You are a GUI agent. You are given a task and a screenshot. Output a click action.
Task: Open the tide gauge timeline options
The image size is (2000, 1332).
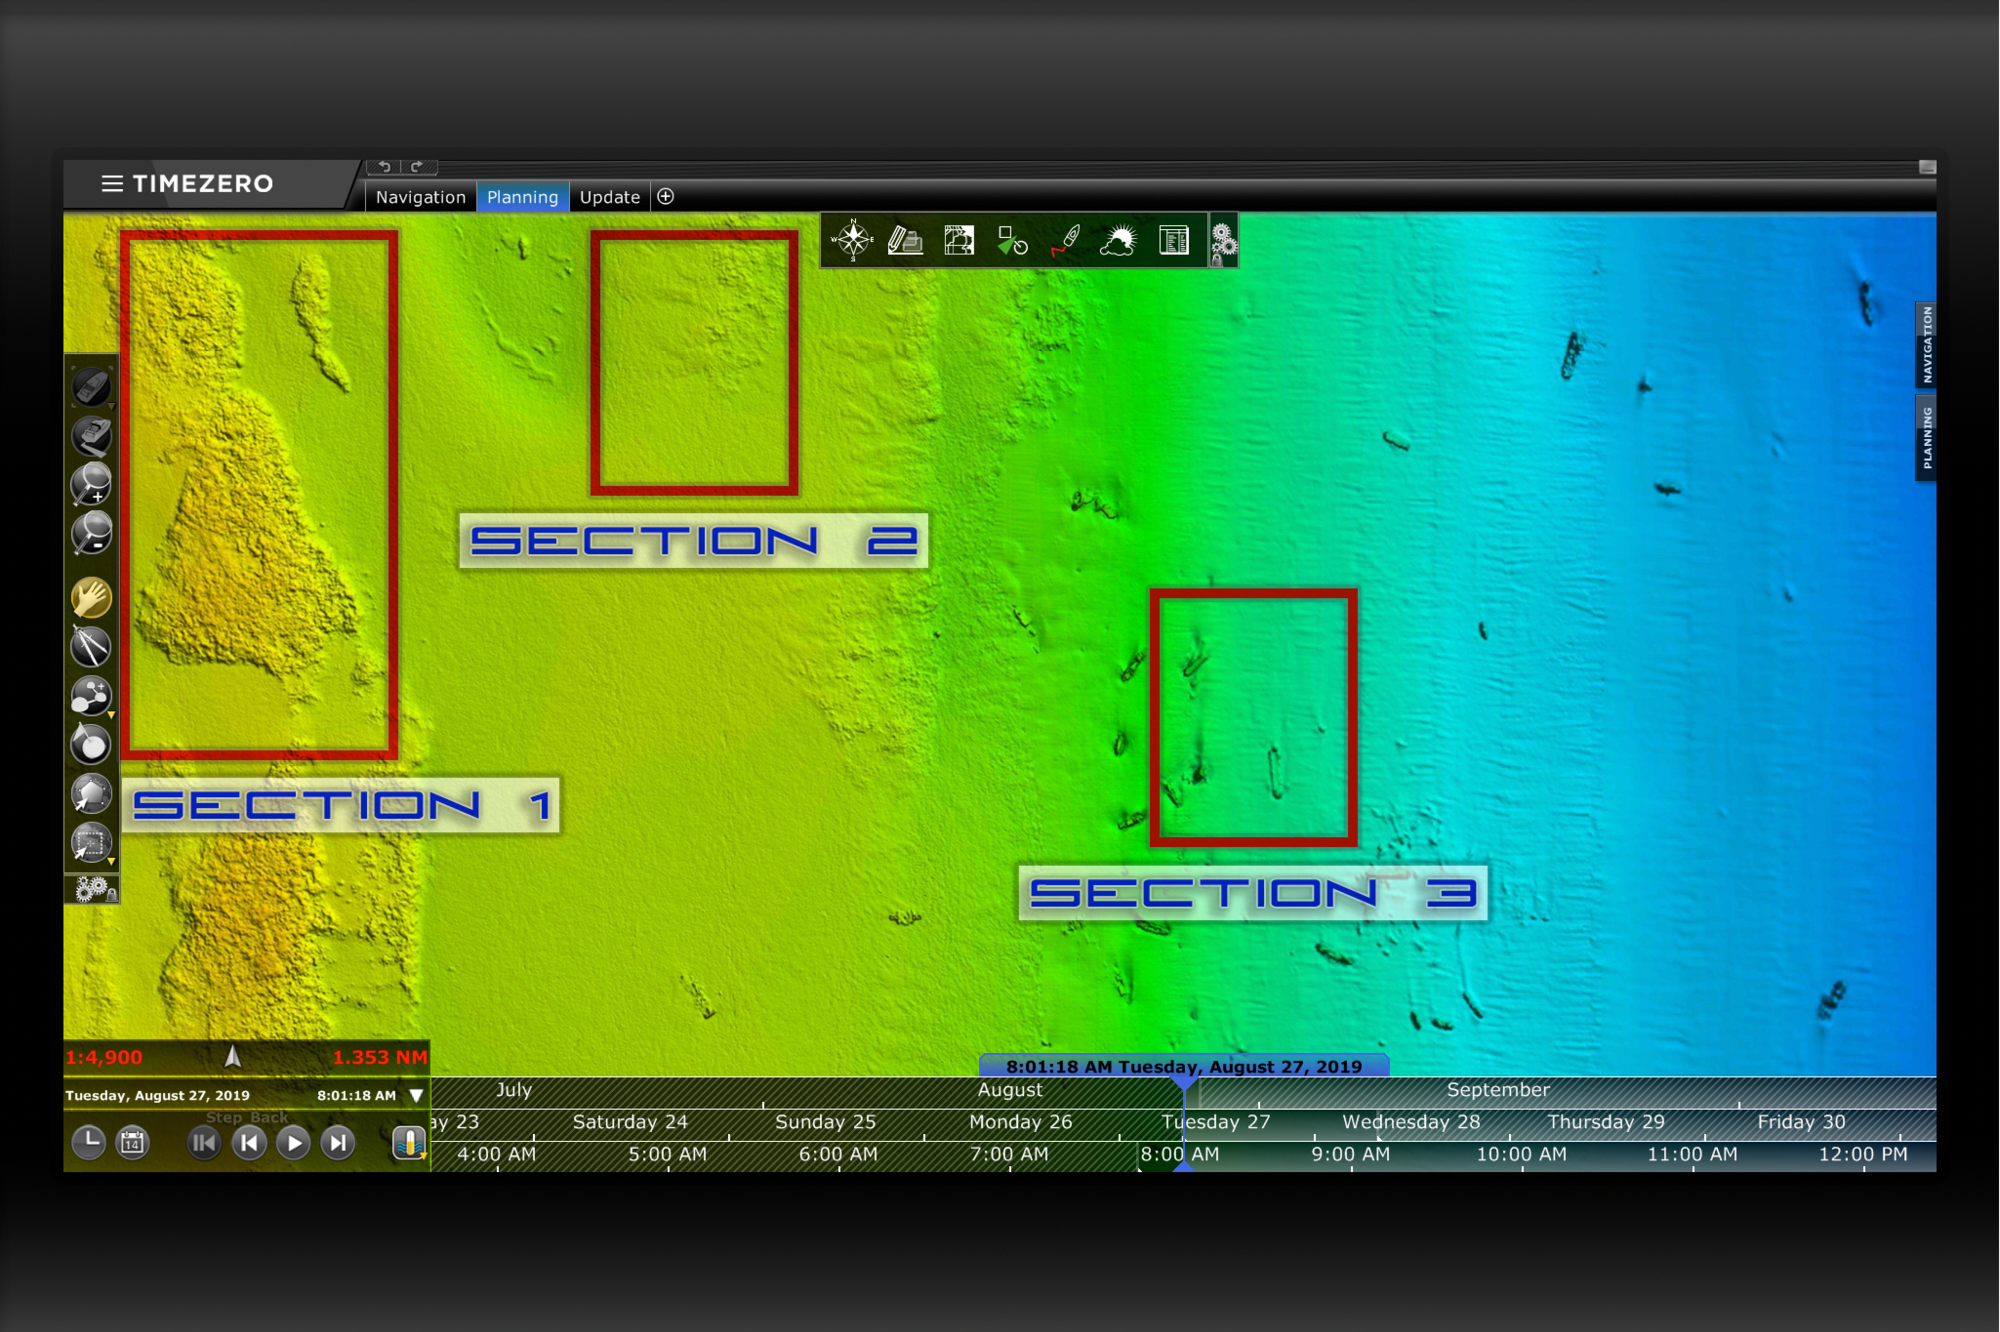409,1142
